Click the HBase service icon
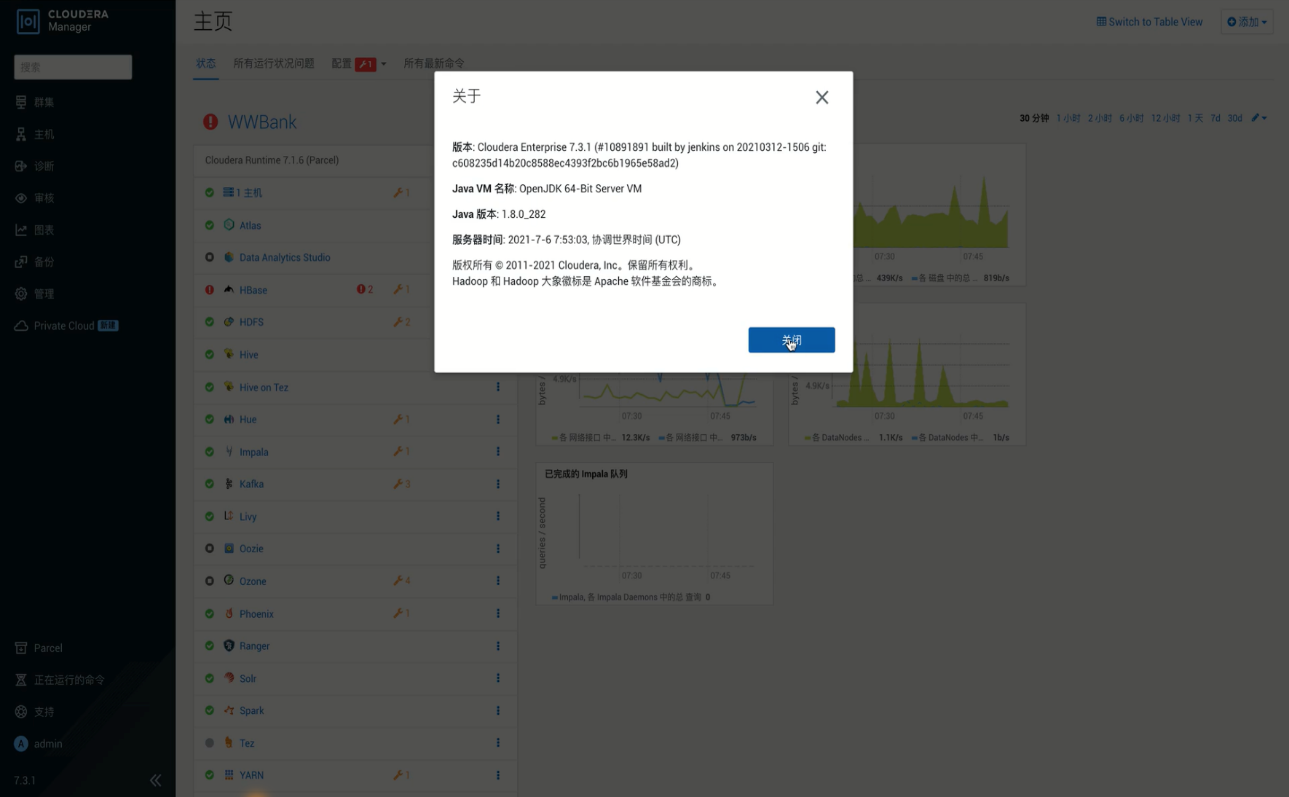 229,289
